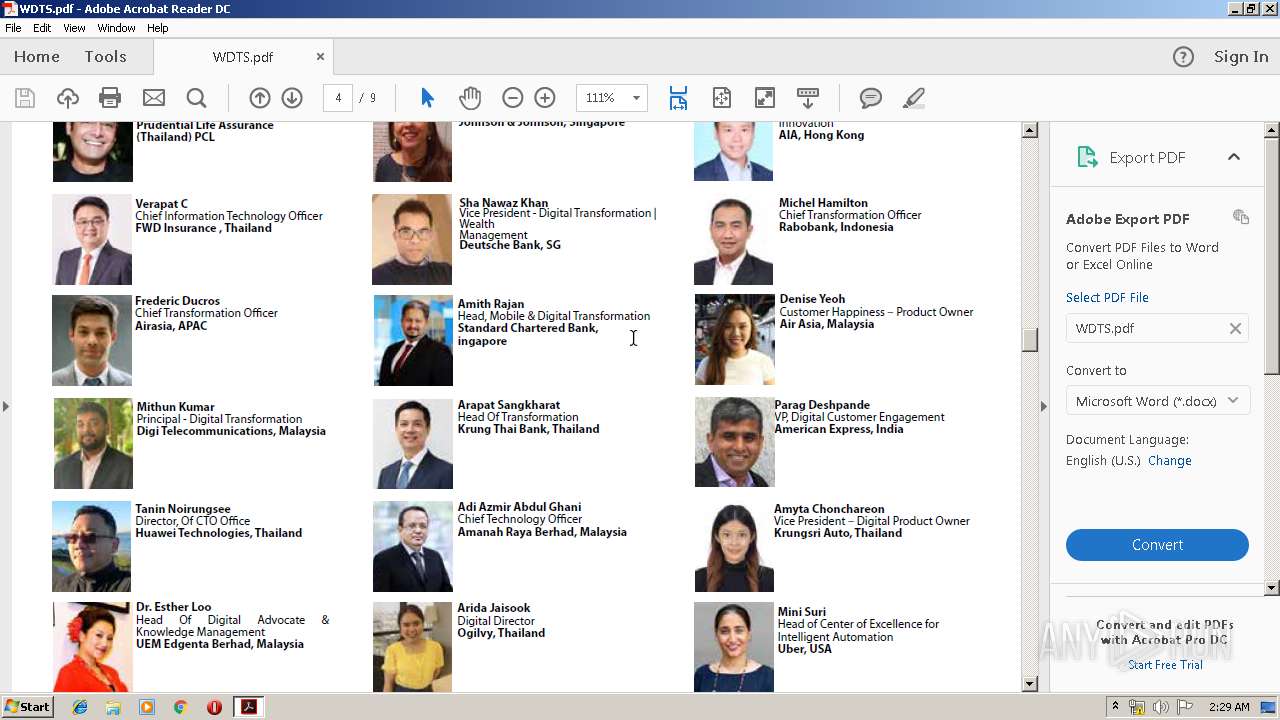Image resolution: width=1280 pixels, height=720 pixels.
Task: Open the Convert to format dropdown
Action: click(x=1157, y=401)
